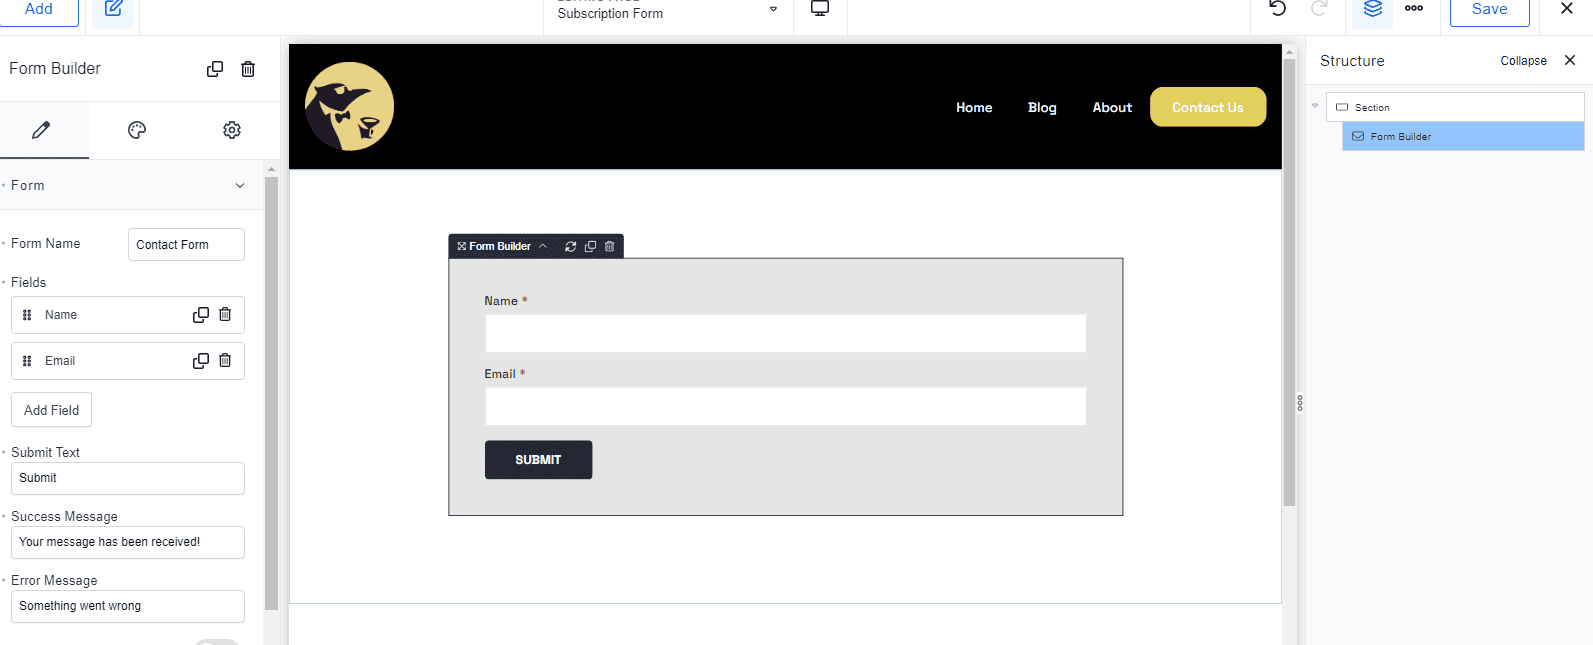Switch to the Content pencil tab
Viewport: 1593px width, 645px height.
41,130
